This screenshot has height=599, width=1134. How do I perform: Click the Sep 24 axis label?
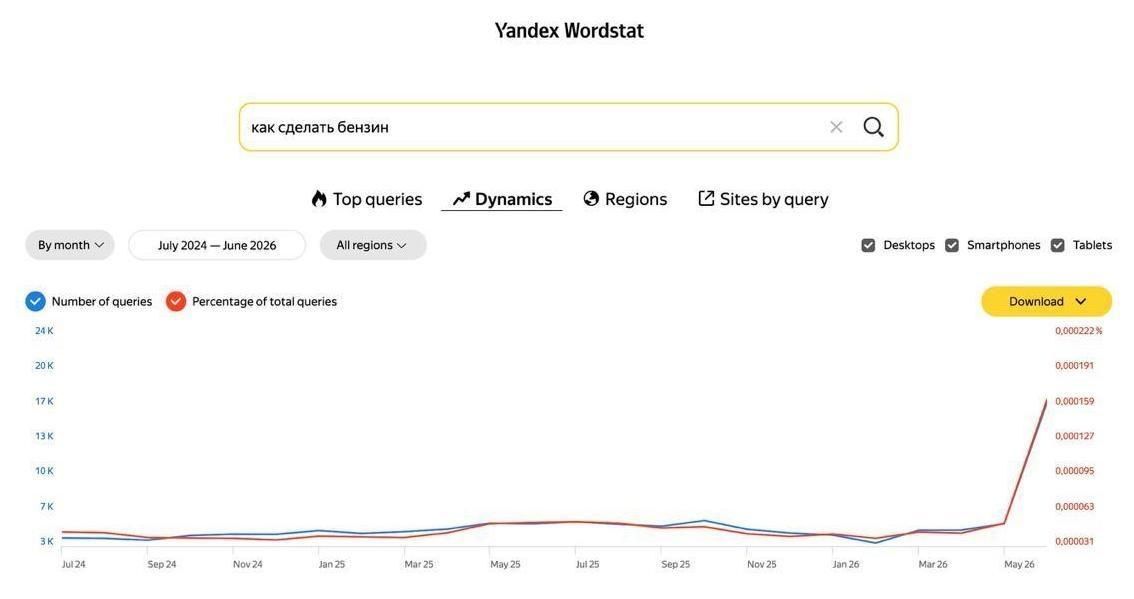tap(162, 564)
